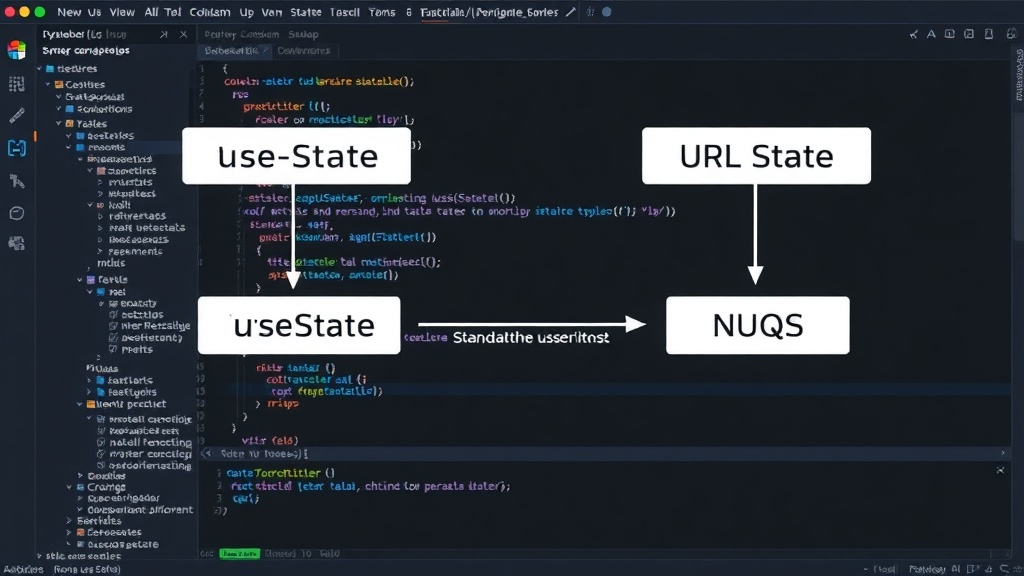This screenshot has height=576, width=1024.
Task: Click the bookmark-shaped icon in the editor toolbar
Action: tap(989, 34)
